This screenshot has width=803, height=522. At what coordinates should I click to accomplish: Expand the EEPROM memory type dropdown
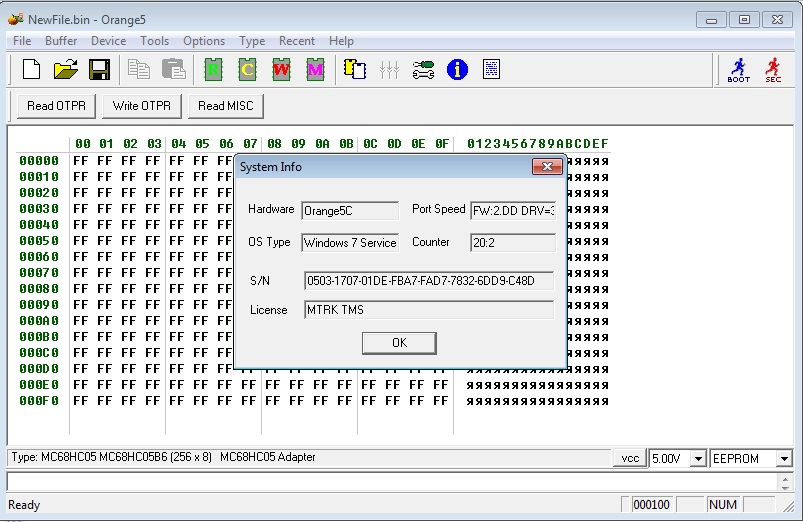tap(784, 458)
